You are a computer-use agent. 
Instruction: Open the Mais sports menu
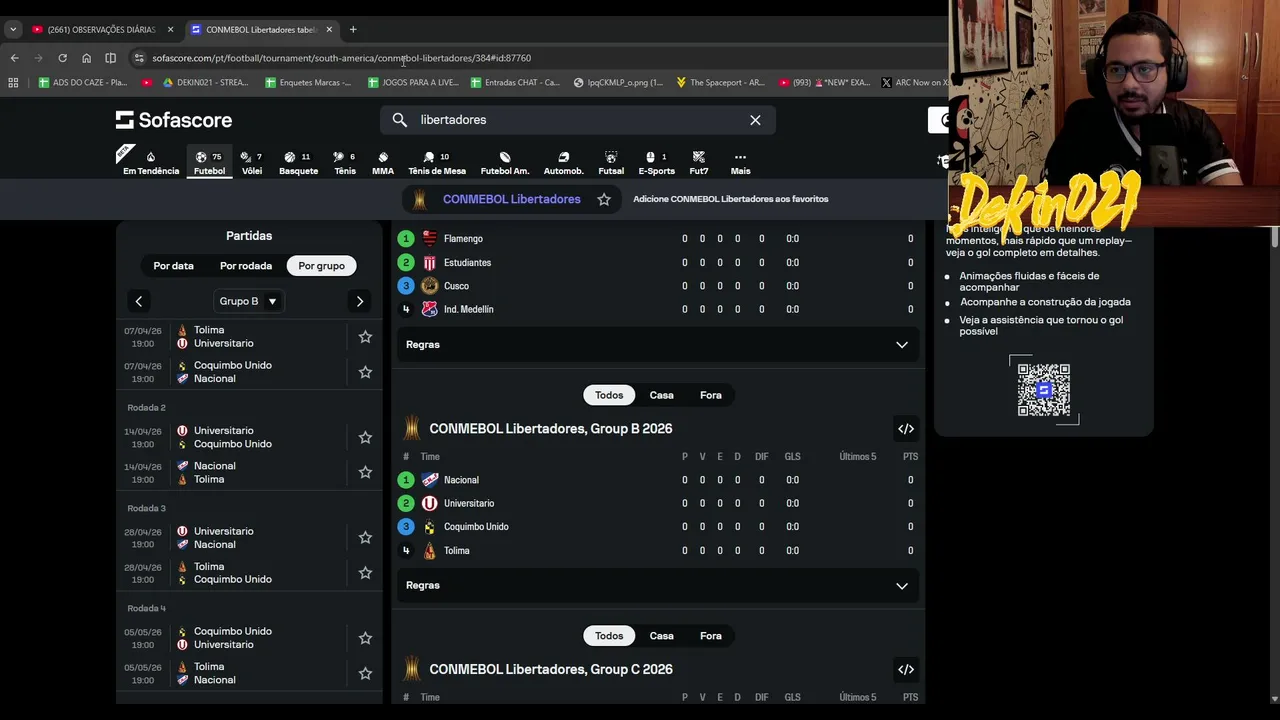740,163
